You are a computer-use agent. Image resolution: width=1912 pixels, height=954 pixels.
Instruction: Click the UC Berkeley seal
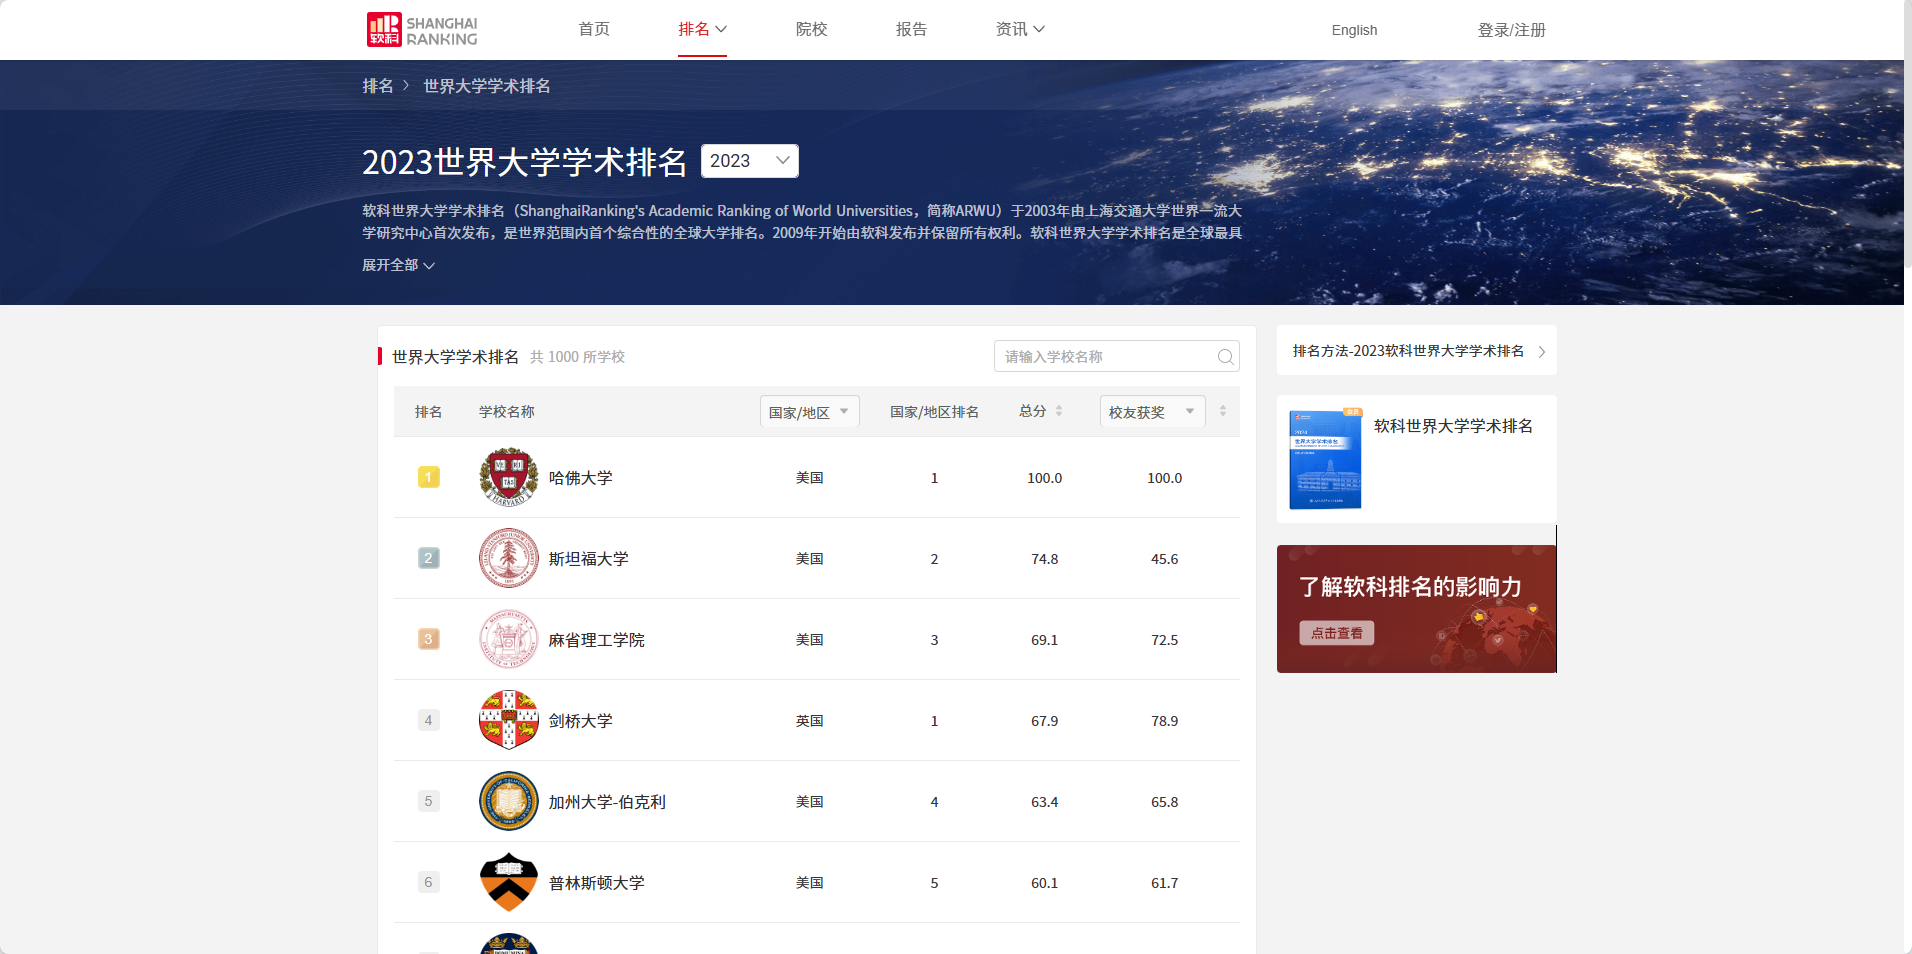509,801
